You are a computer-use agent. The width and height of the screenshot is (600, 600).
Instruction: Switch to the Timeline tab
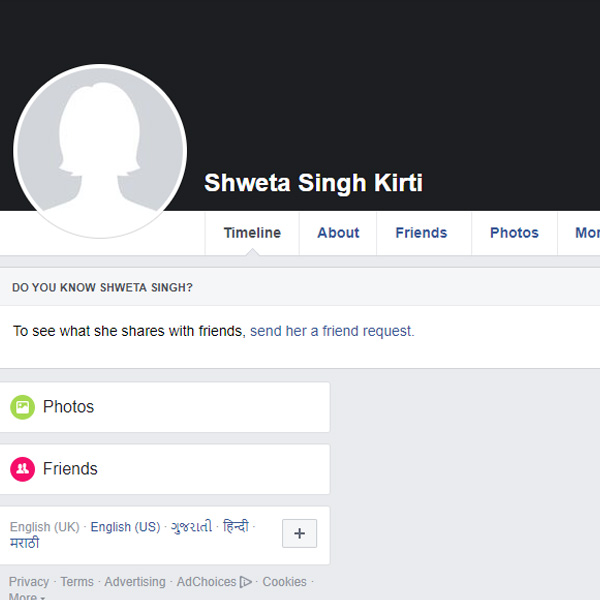coord(252,233)
